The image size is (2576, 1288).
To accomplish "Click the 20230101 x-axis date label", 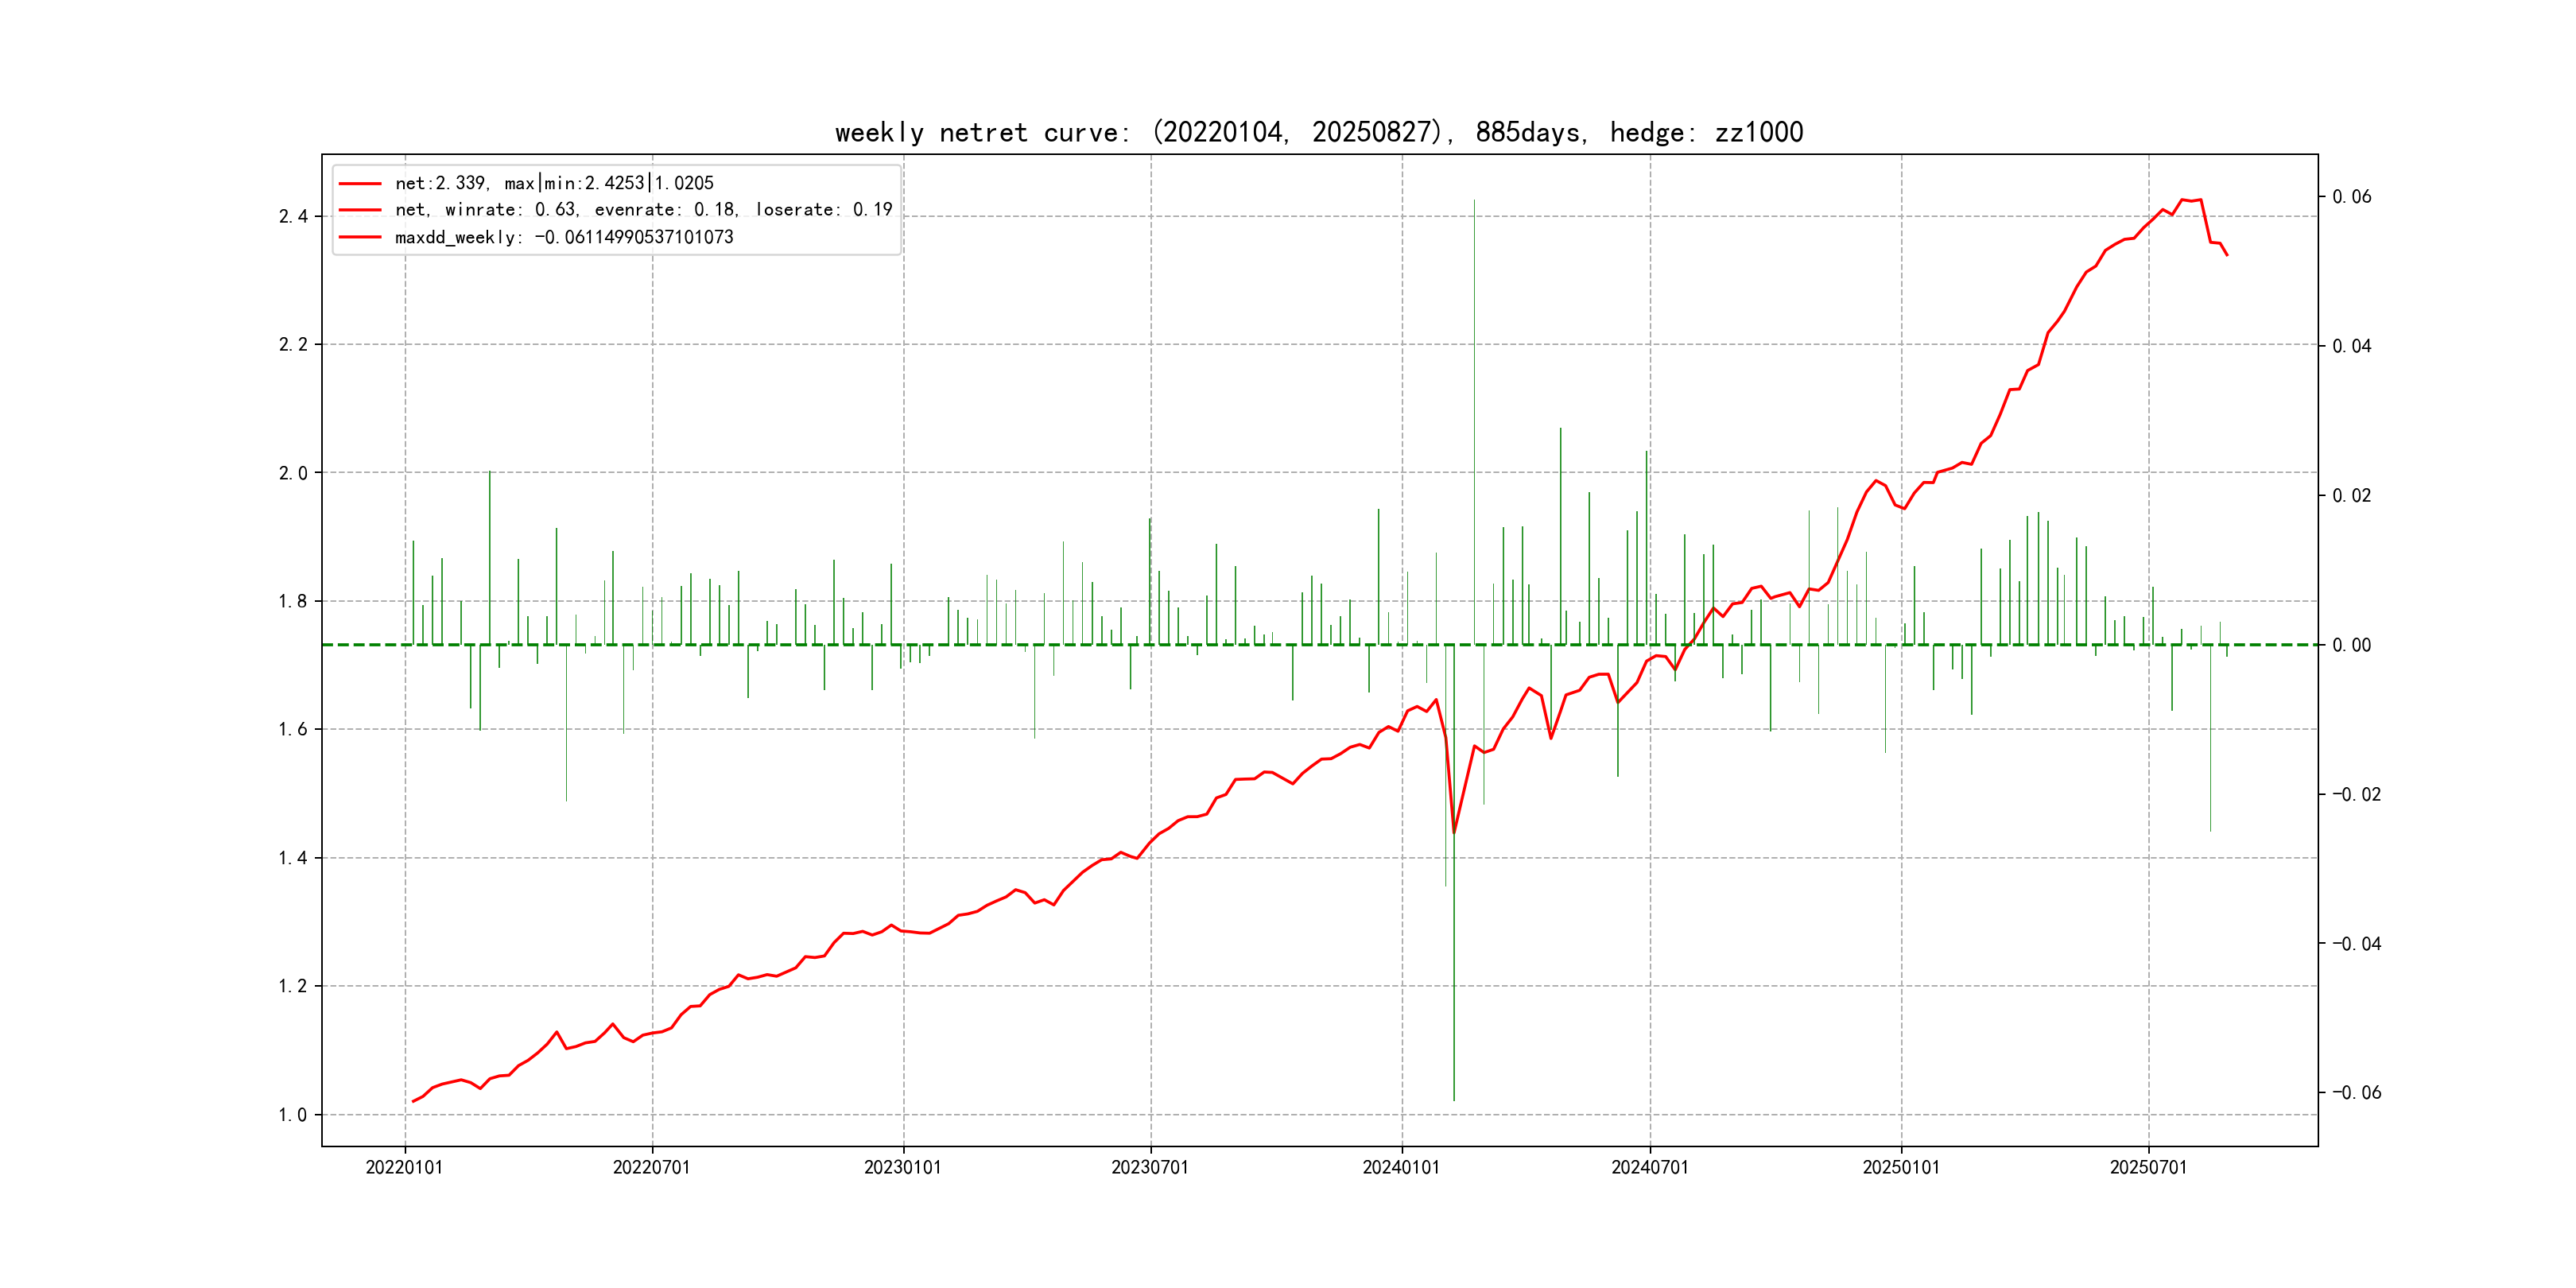I will pyautogui.click(x=902, y=1167).
